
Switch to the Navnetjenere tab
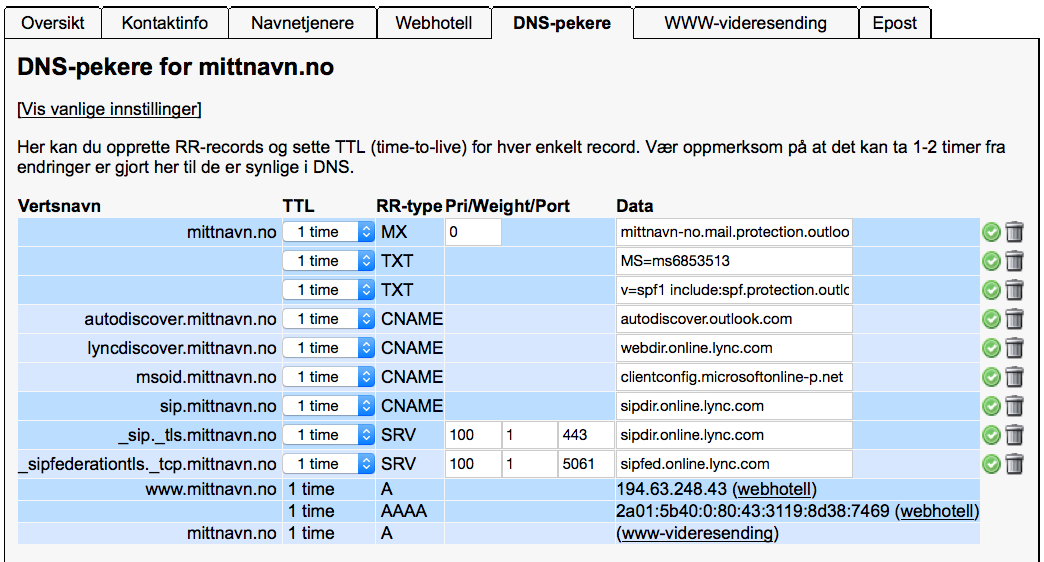click(302, 23)
